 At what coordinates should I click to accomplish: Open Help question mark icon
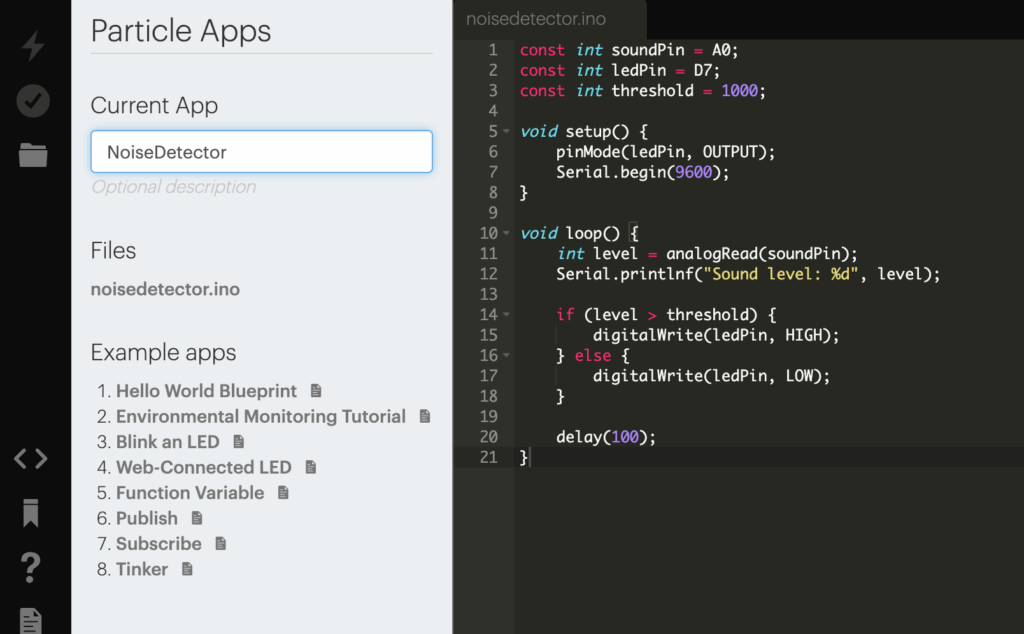click(x=31, y=567)
